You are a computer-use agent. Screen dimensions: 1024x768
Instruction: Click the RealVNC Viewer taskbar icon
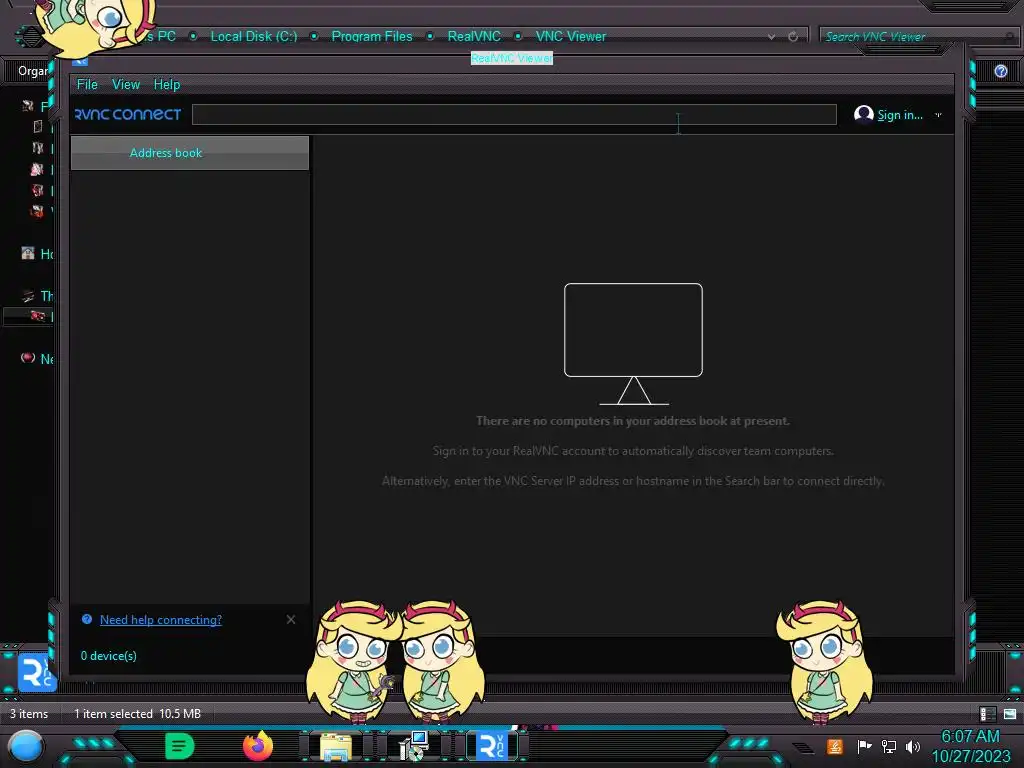coord(492,746)
